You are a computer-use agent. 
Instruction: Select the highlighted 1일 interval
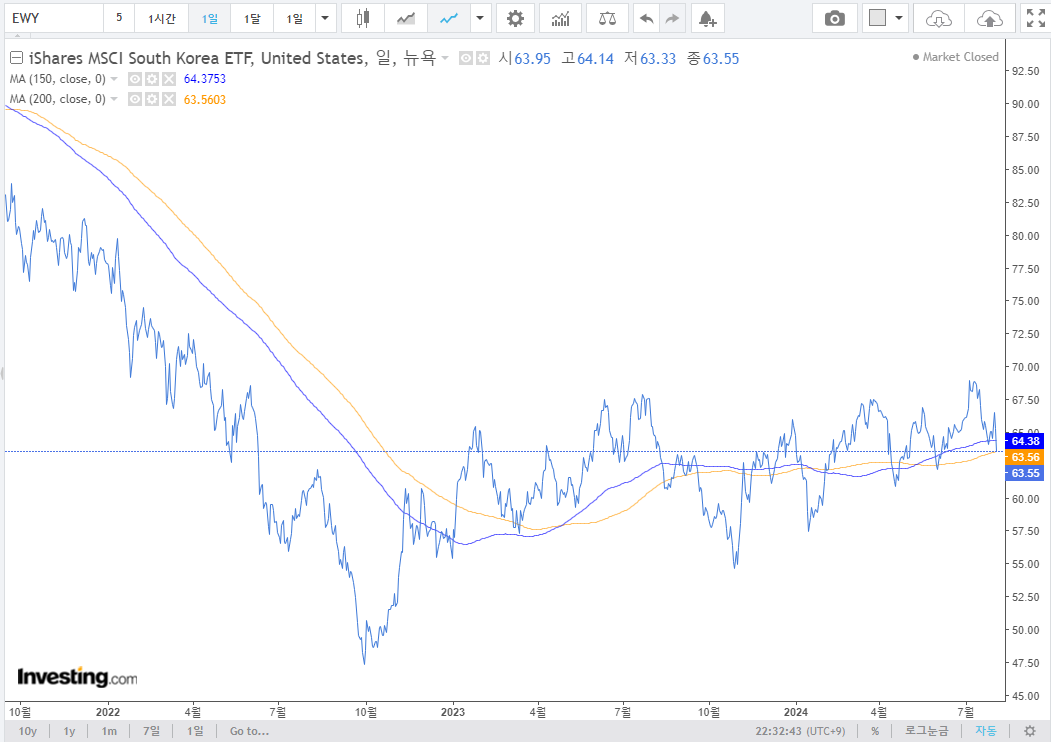[x=210, y=18]
